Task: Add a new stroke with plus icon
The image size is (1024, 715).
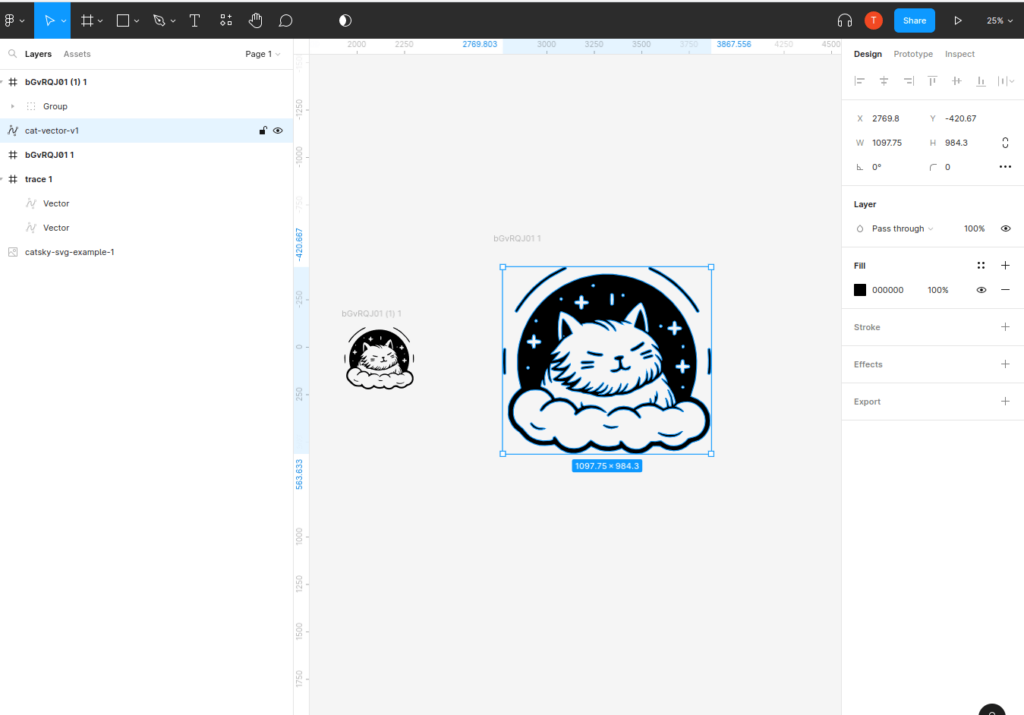Action: point(1005,327)
